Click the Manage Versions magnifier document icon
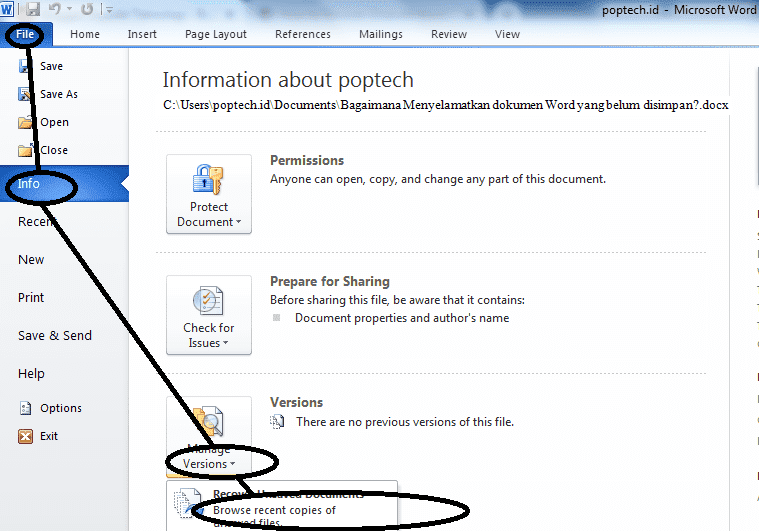The width and height of the screenshot is (759, 531). pyautogui.click(x=209, y=421)
